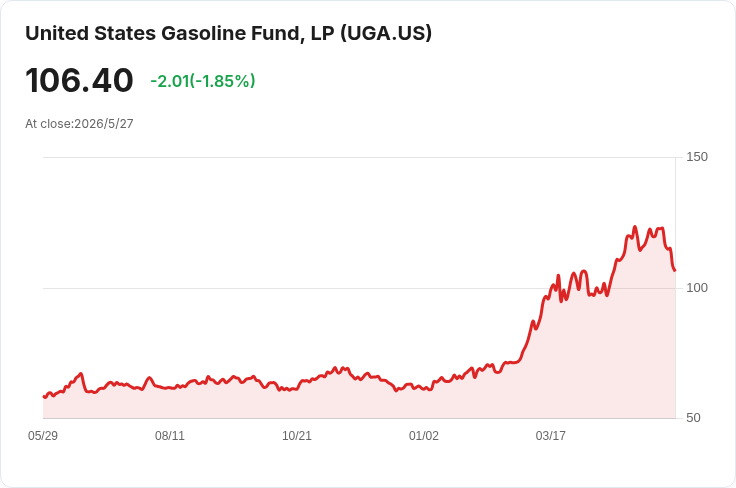Click the UGA.US ticker symbol in the title

(x=385, y=34)
